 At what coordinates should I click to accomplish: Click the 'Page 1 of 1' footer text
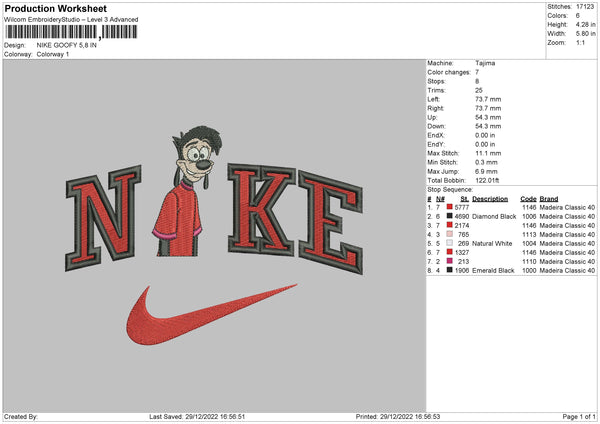[x=579, y=417]
